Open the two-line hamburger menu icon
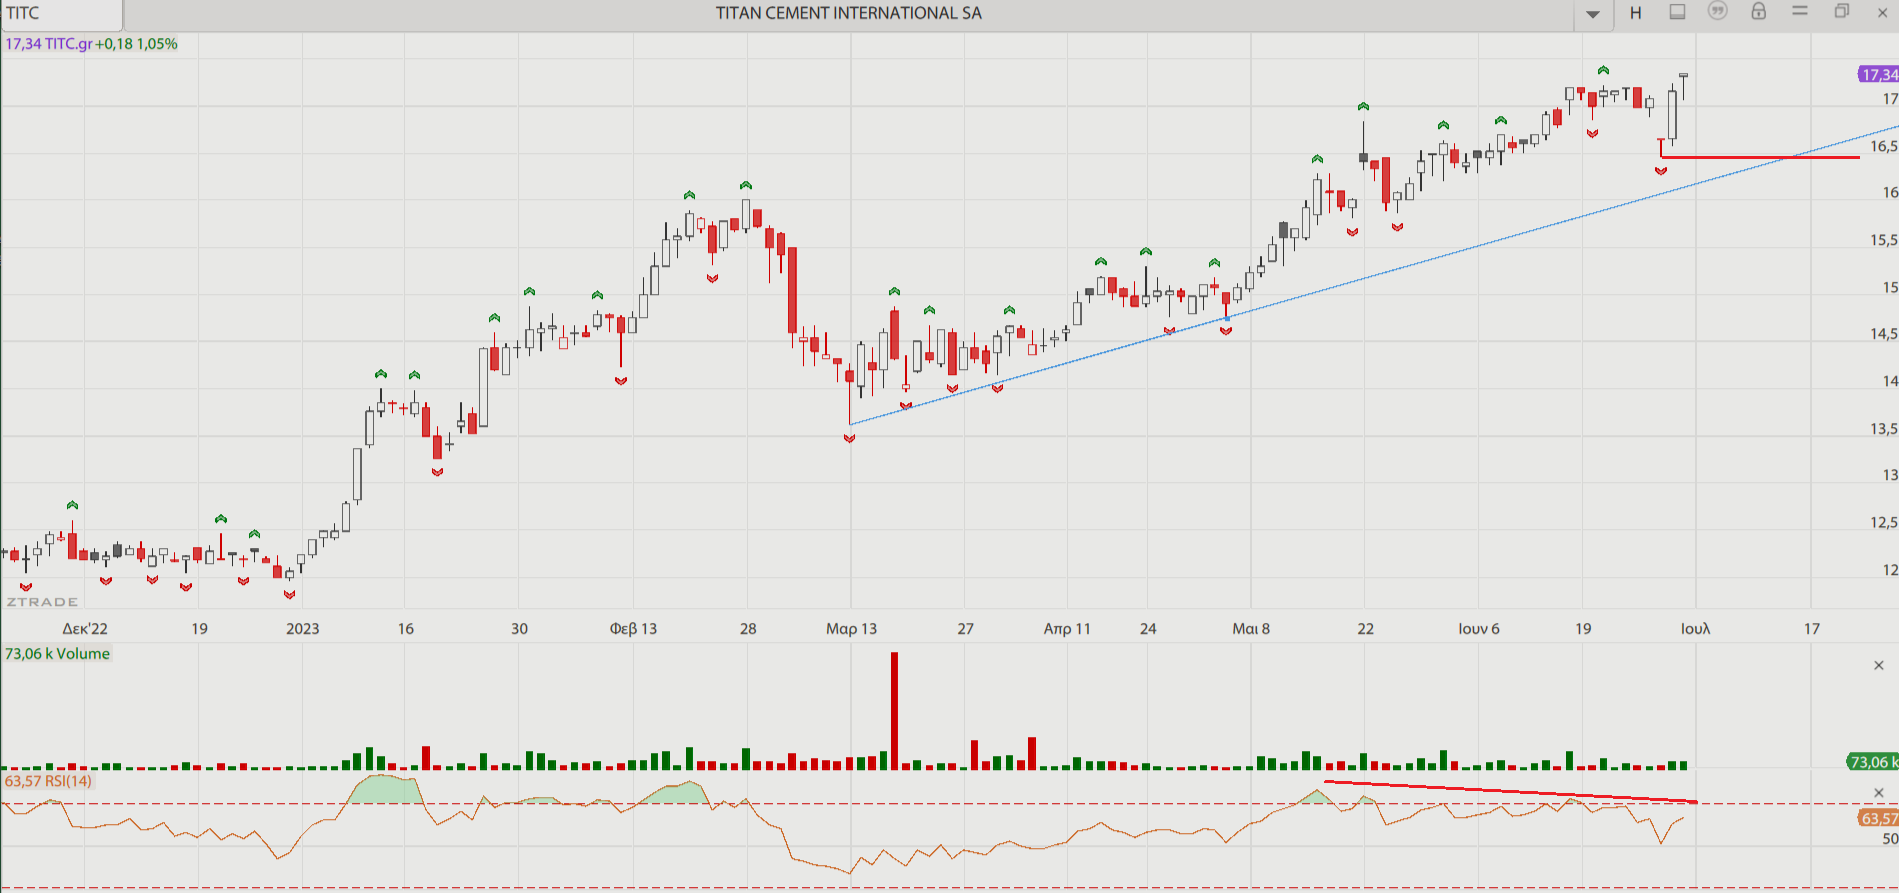Viewport: 1899px width, 893px height. point(1800,12)
